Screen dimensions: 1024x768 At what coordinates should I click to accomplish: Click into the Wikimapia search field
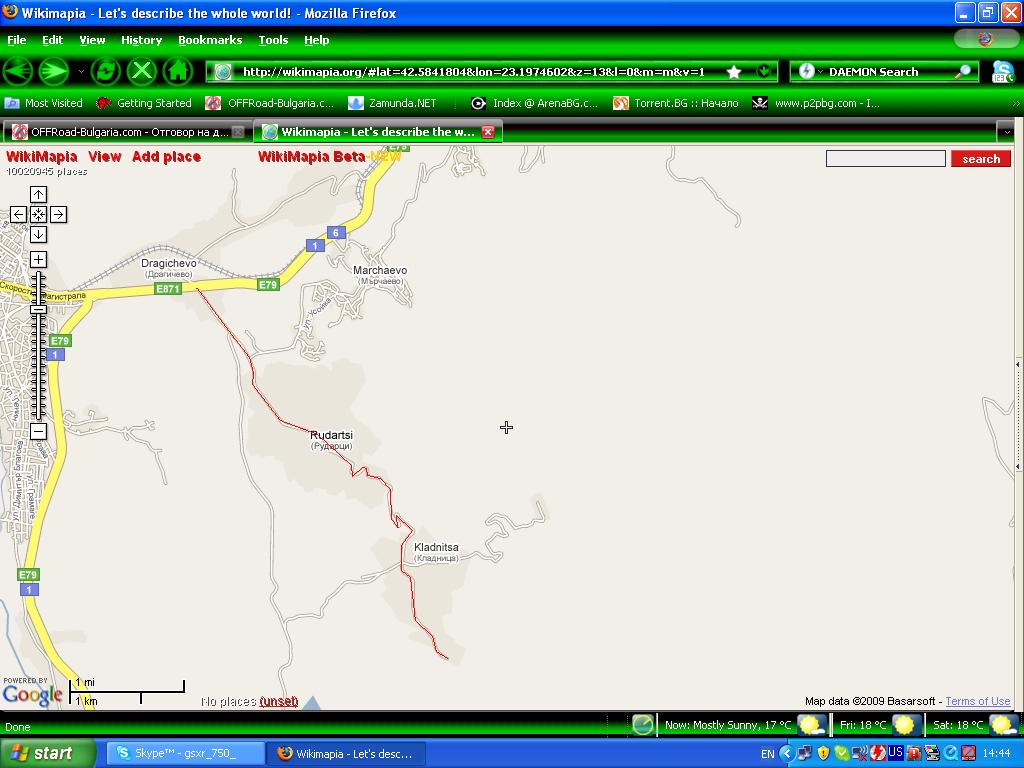[886, 159]
